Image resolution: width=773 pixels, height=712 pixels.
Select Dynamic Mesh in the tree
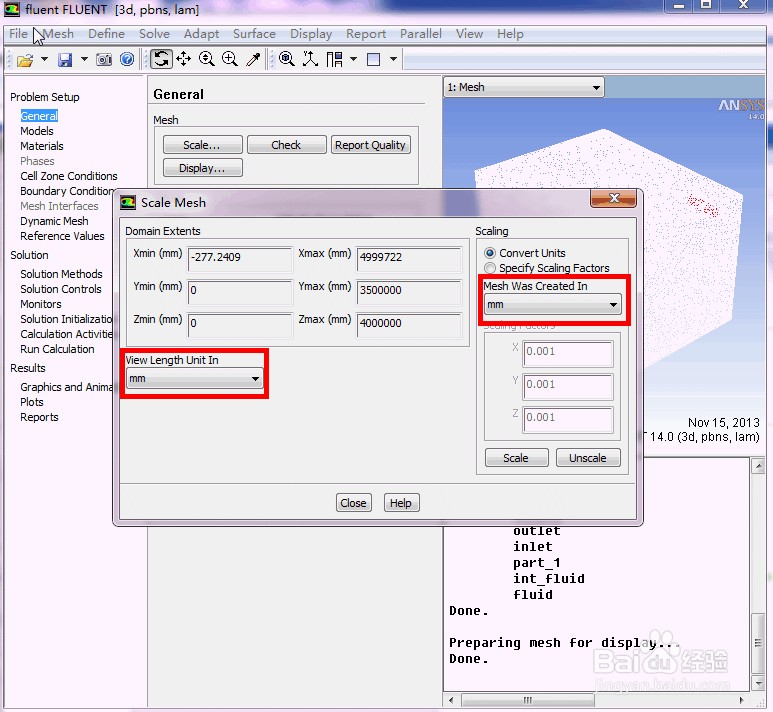(54, 221)
